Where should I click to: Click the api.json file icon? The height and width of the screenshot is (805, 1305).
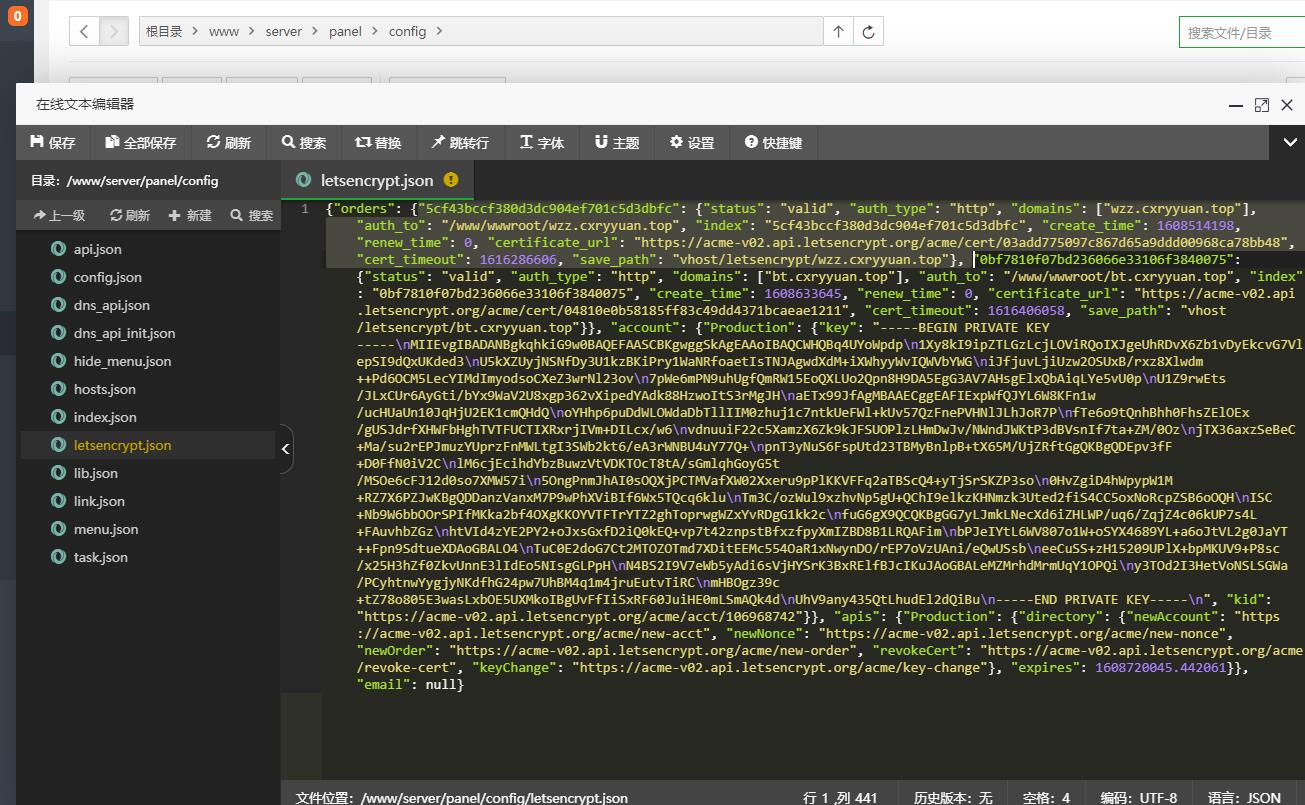pyautogui.click(x=58, y=249)
